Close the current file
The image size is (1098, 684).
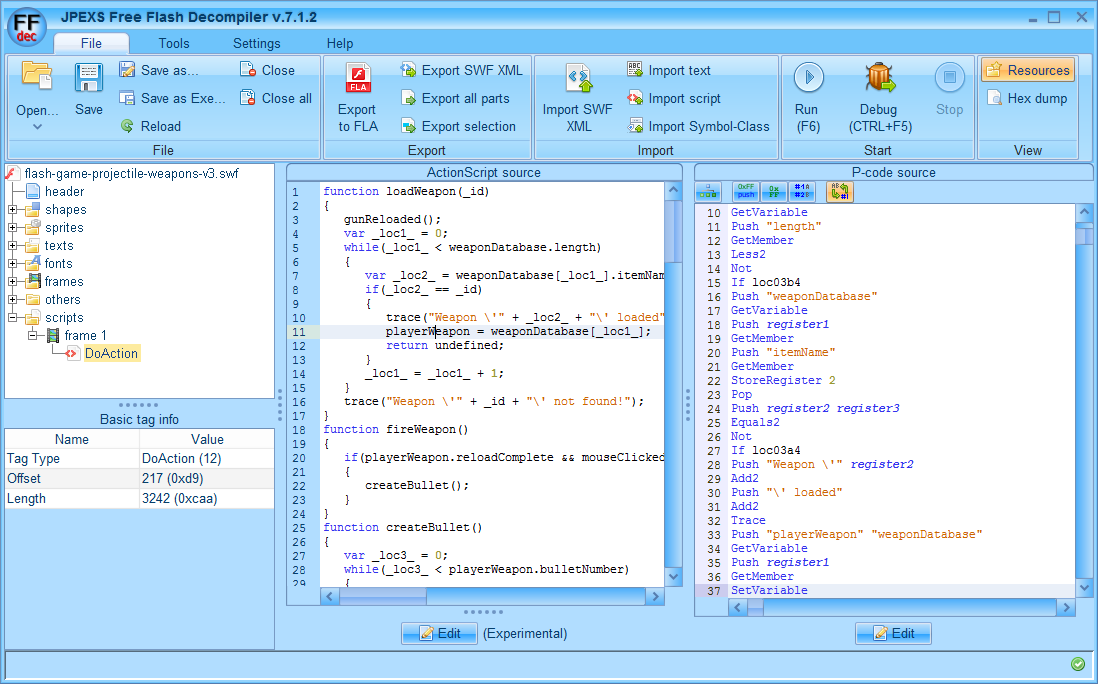267,70
